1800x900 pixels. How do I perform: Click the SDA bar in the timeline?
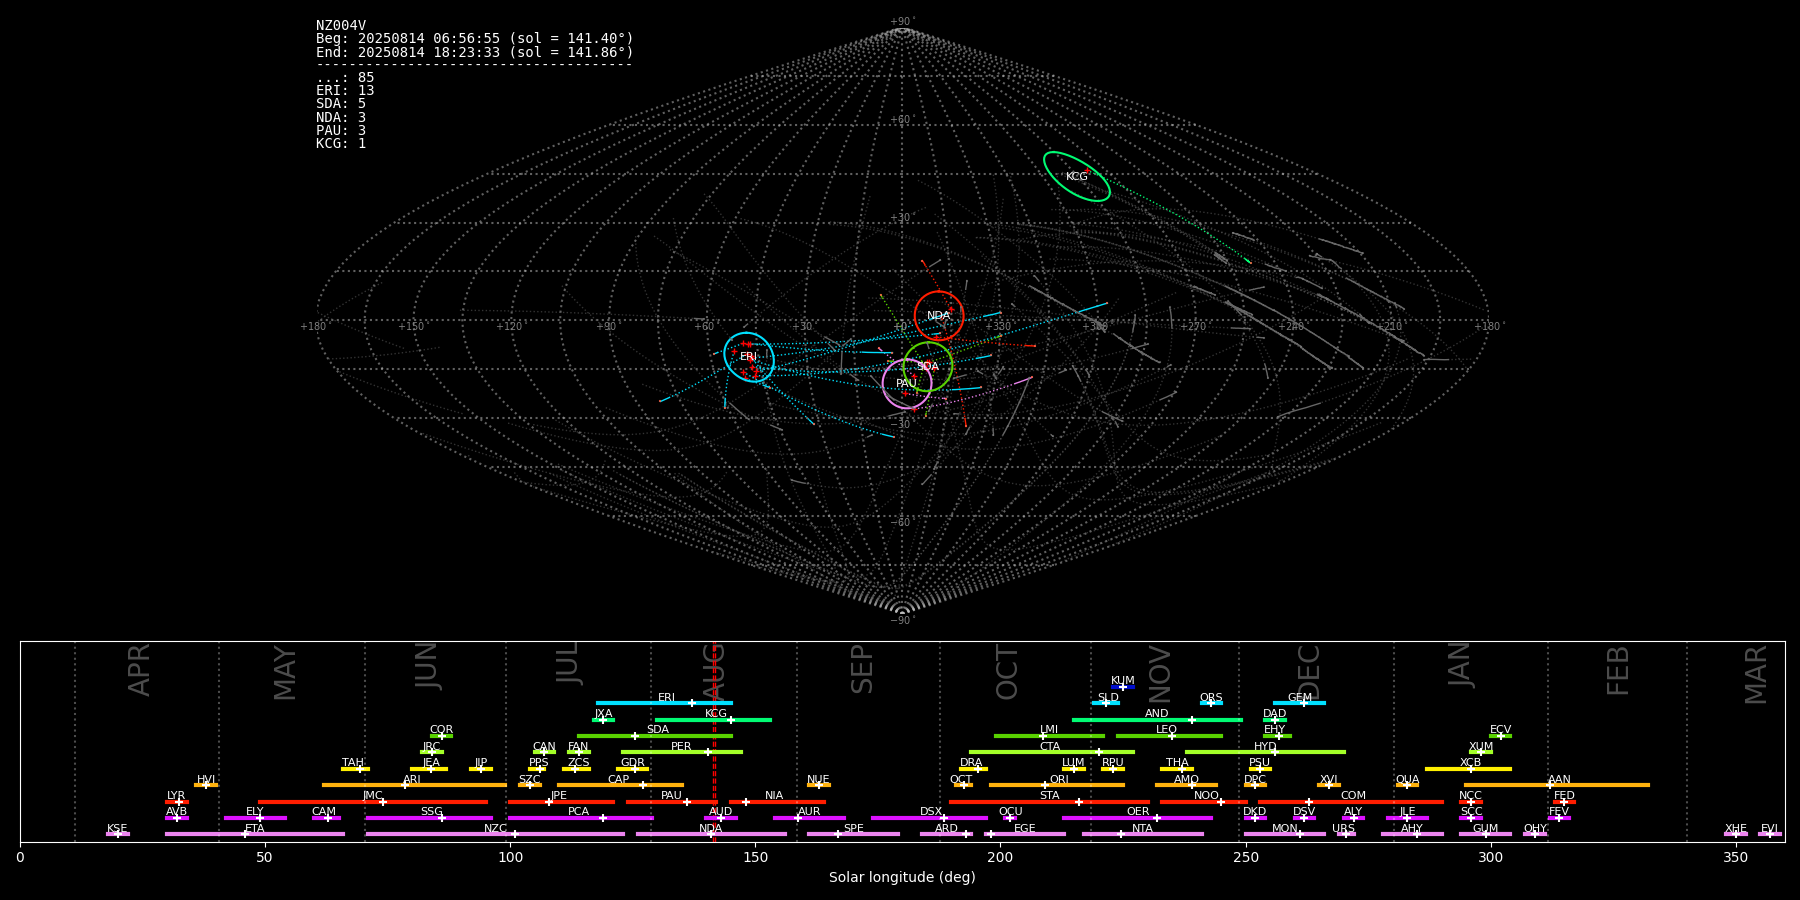[655, 736]
